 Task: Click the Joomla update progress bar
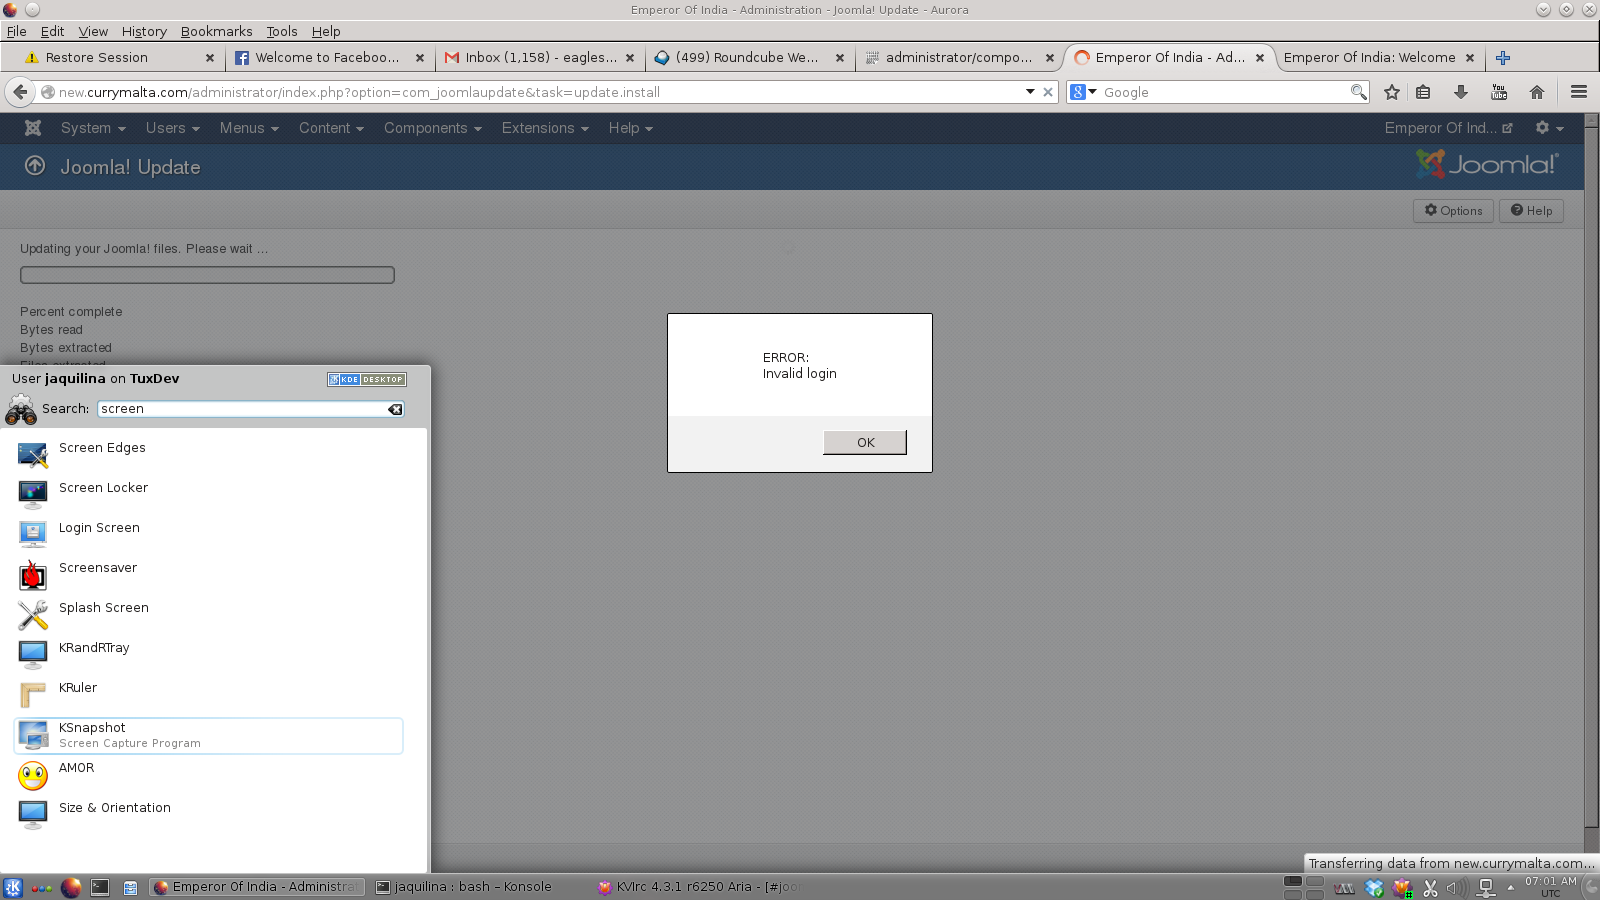207,275
